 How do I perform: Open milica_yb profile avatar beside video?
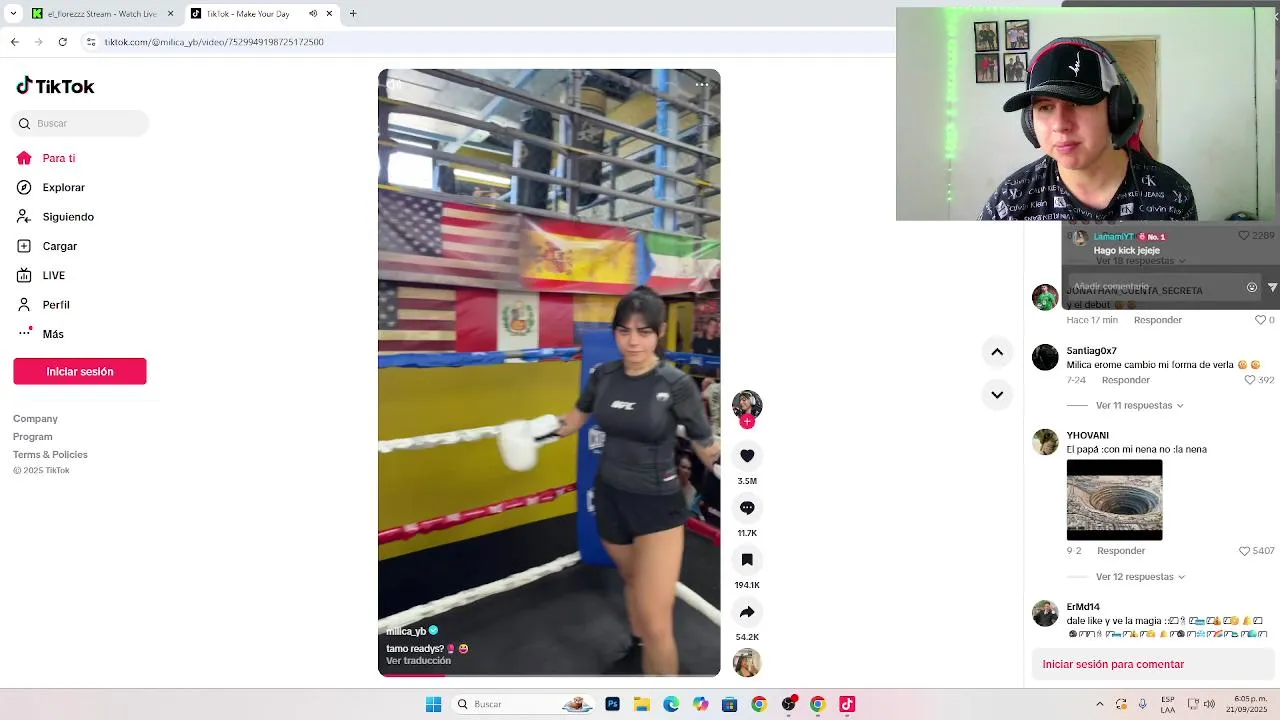coord(747,405)
